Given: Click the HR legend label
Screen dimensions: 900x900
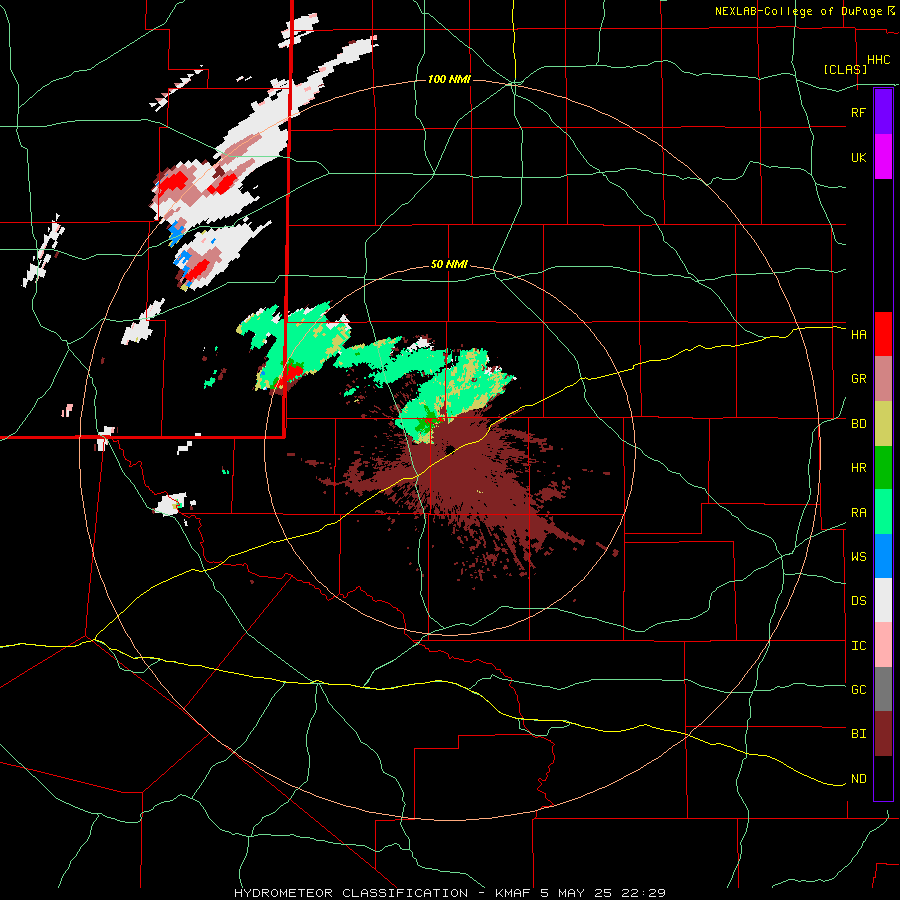Looking at the screenshot, I should 858,468.
